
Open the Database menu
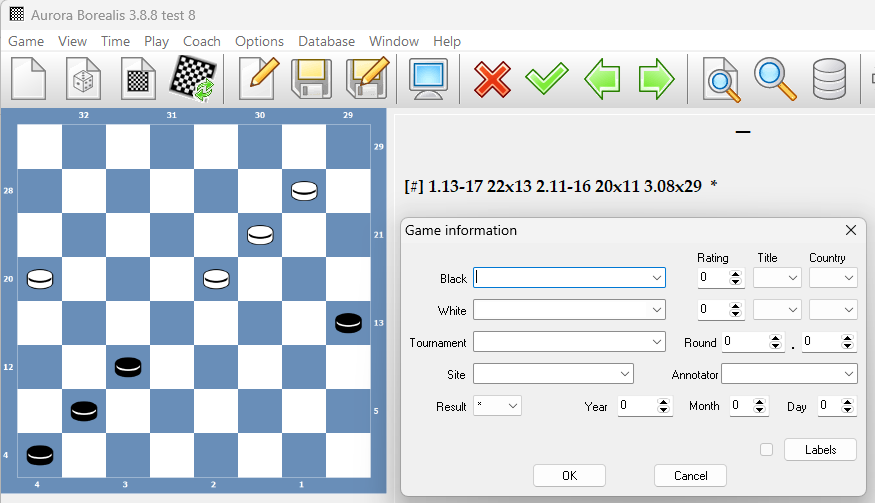coord(326,41)
